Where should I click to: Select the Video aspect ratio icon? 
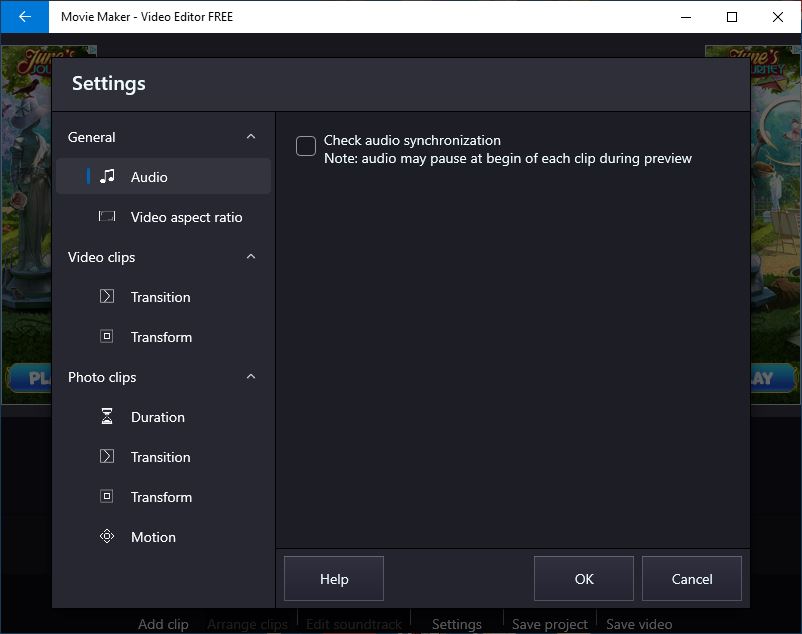107,216
